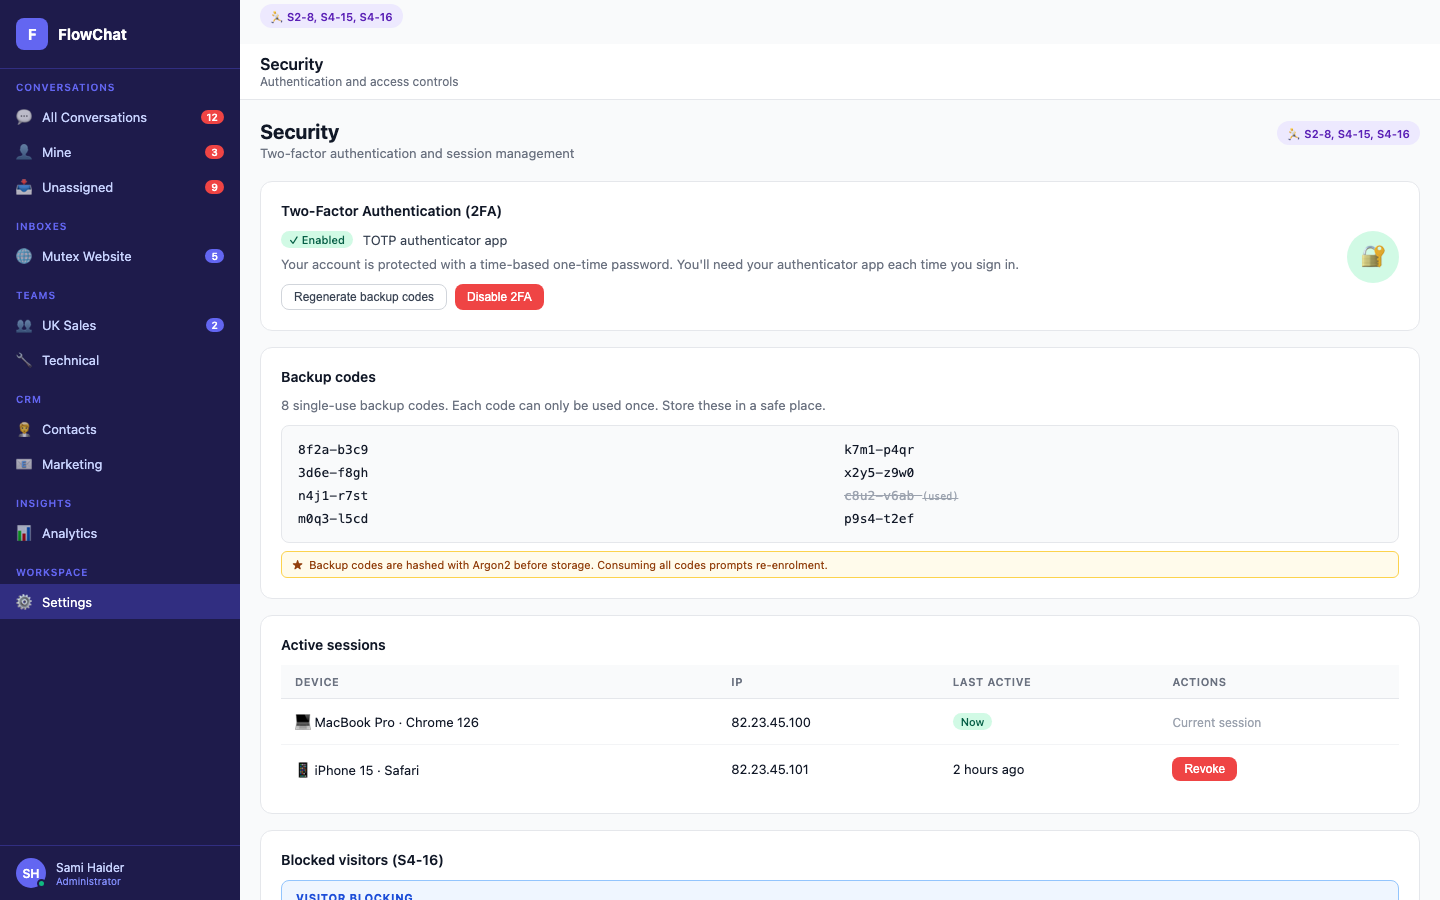Open All Conversations speech bubble icon
Screen dimensions: 1440x900
[24, 117]
